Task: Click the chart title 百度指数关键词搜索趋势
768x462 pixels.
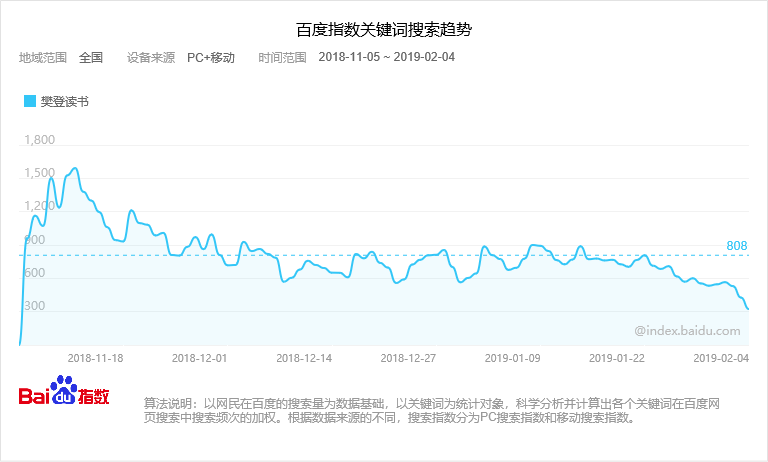Action: tap(384, 29)
